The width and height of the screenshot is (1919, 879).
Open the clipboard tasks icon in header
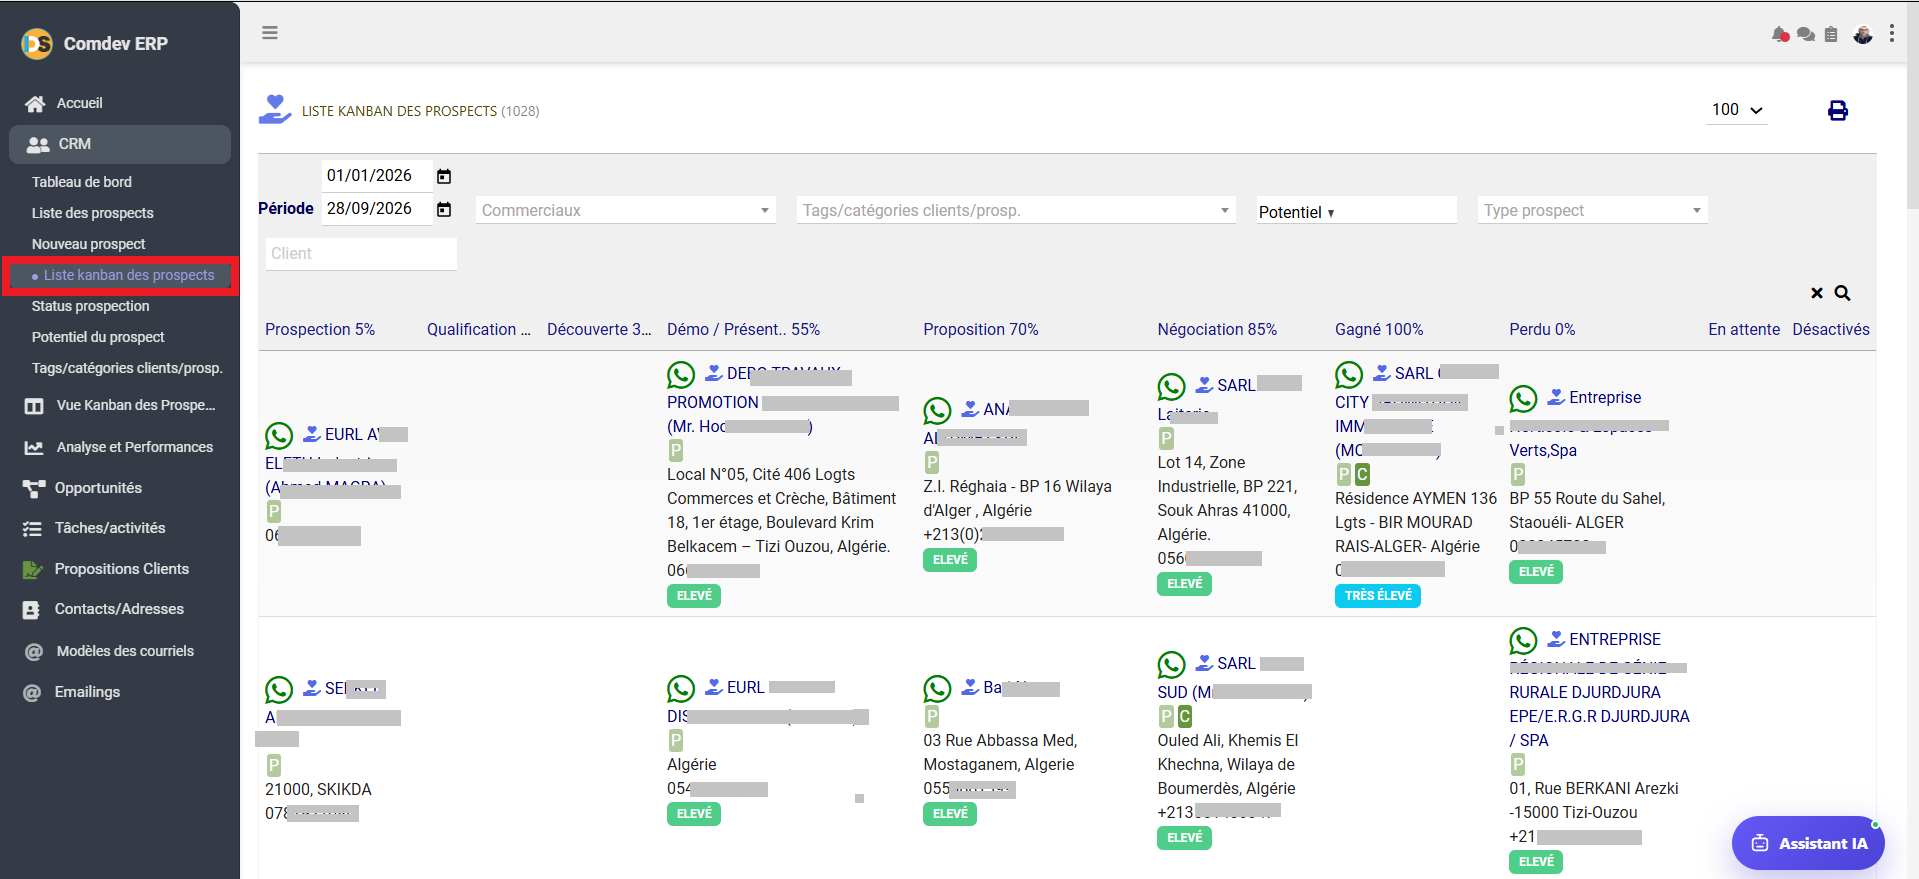pyautogui.click(x=1831, y=35)
